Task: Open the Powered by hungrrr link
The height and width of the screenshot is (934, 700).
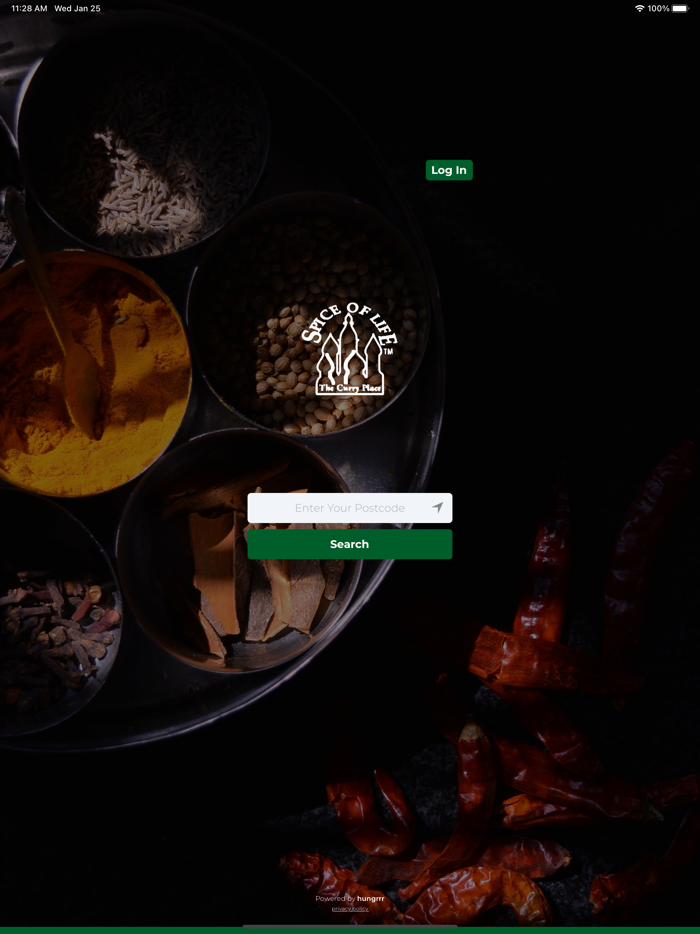Action: pyautogui.click(x=350, y=898)
